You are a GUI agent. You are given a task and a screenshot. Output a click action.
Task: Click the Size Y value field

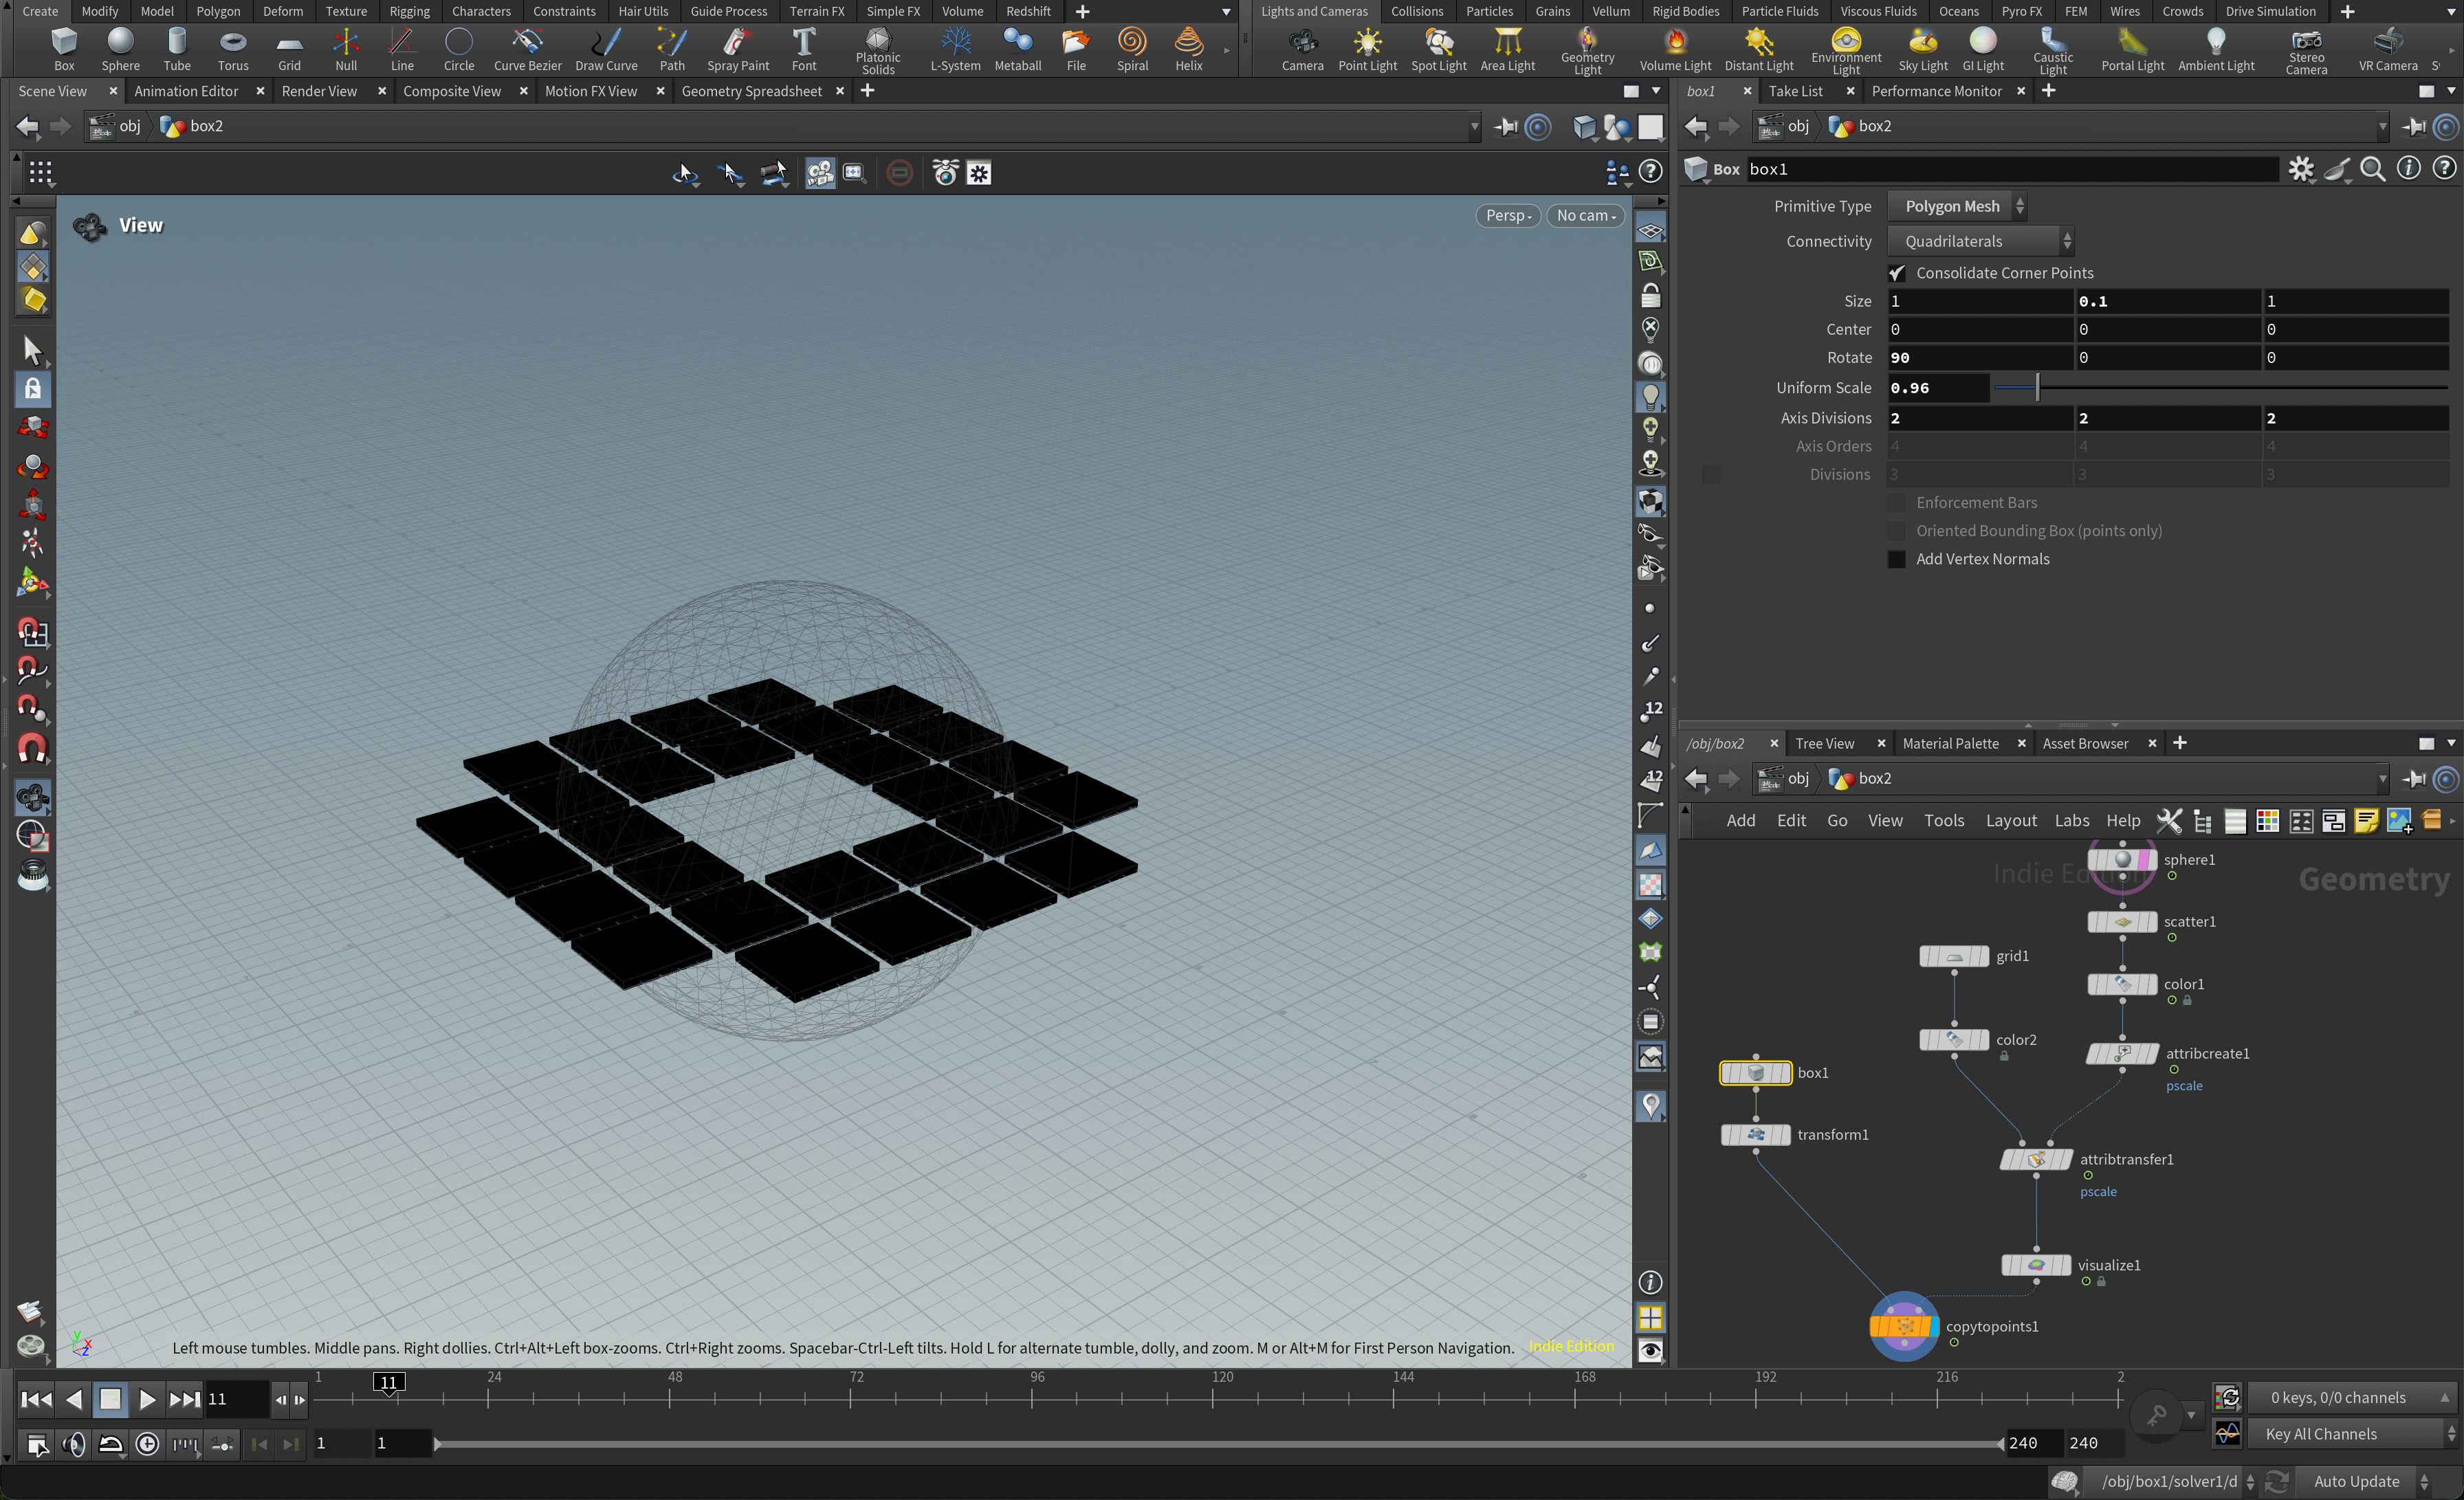coord(2167,301)
